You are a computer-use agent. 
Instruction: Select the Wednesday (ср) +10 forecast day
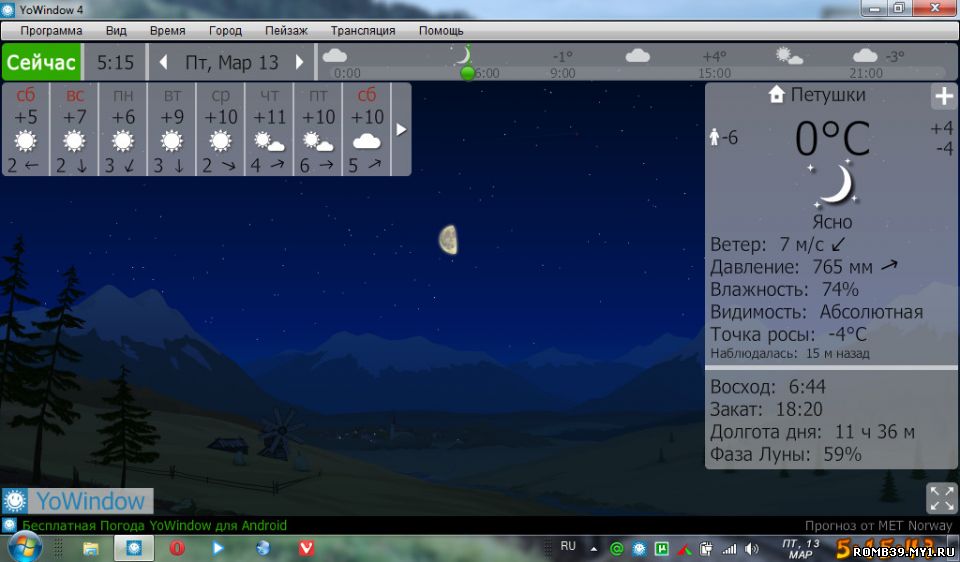point(220,130)
